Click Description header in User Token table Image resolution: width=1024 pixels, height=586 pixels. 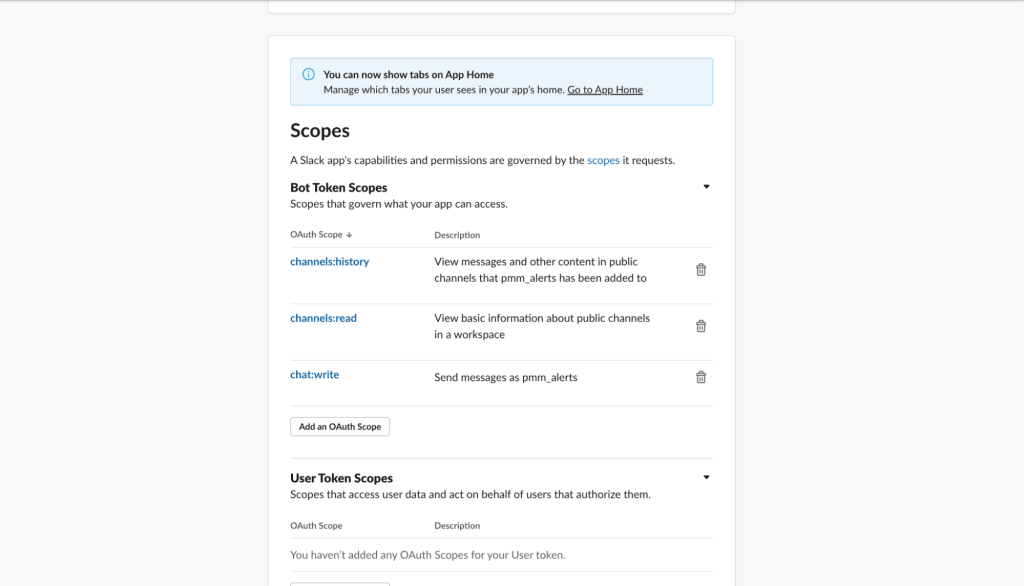pos(457,526)
